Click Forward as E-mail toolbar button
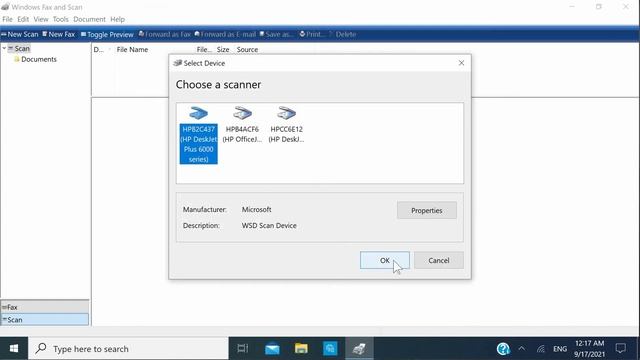This screenshot has width=640, height=360. [225, 34]
